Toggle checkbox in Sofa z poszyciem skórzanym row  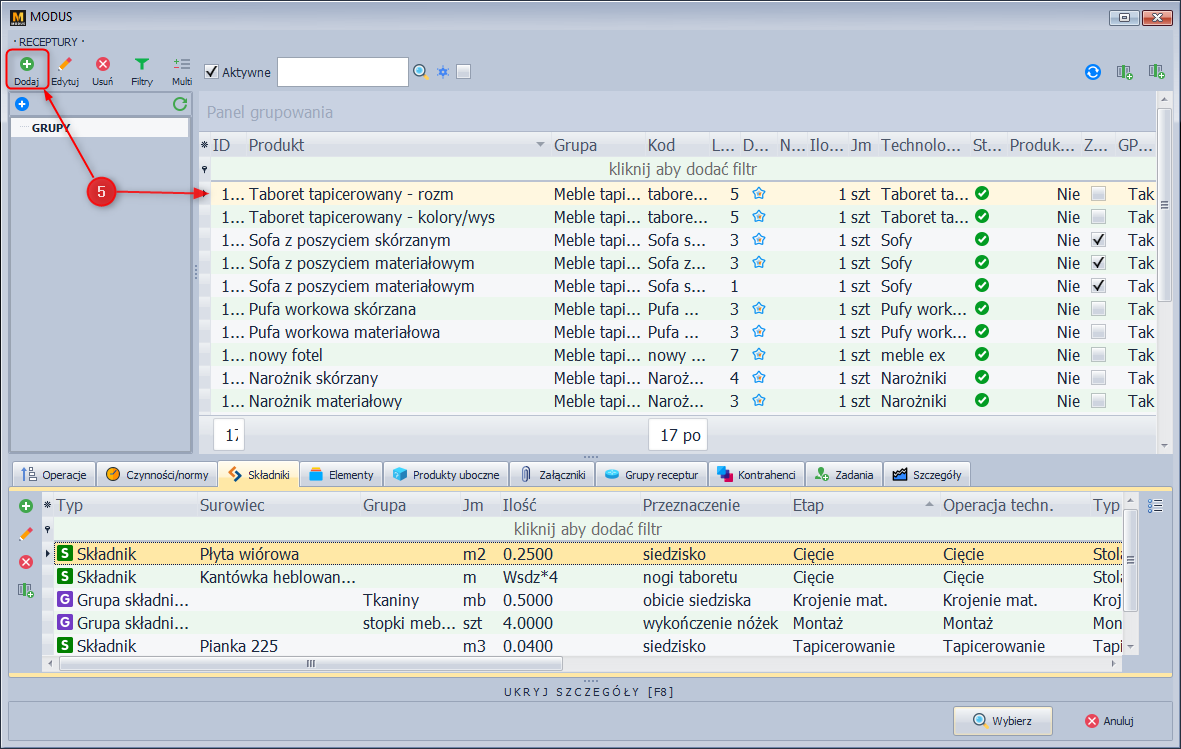[x=1099, y=240]
